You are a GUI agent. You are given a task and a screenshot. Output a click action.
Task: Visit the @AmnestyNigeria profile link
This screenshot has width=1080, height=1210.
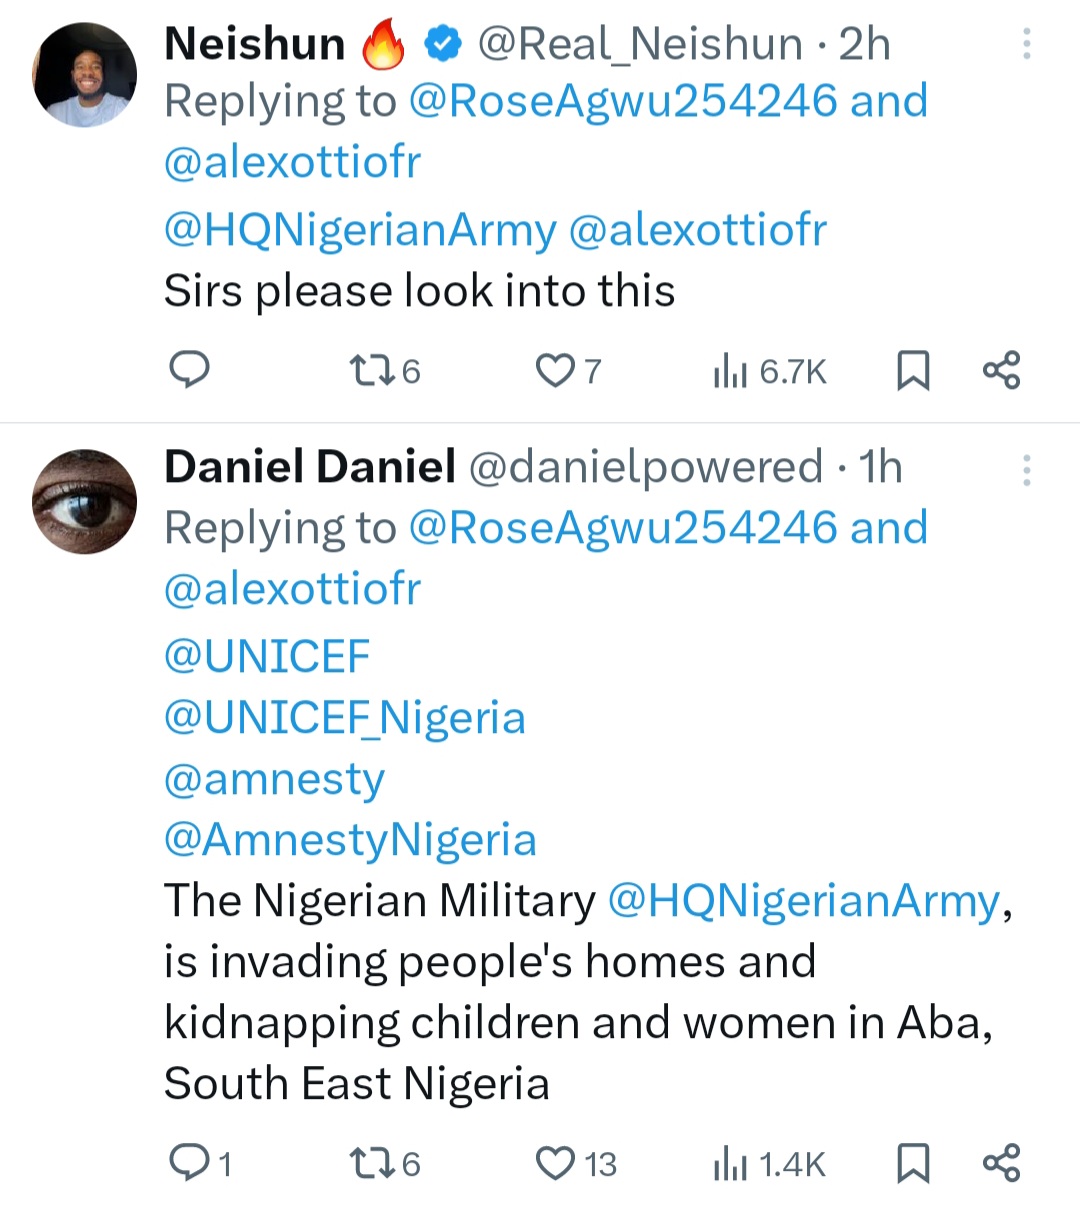350,840
